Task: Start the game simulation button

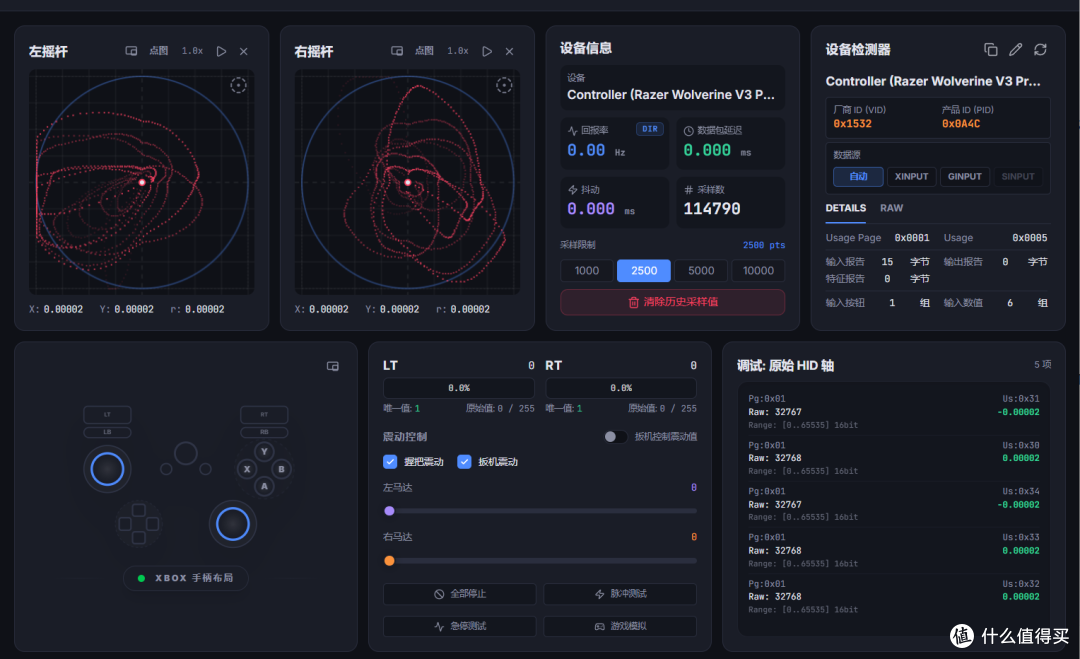Action: tap(621, 626)
